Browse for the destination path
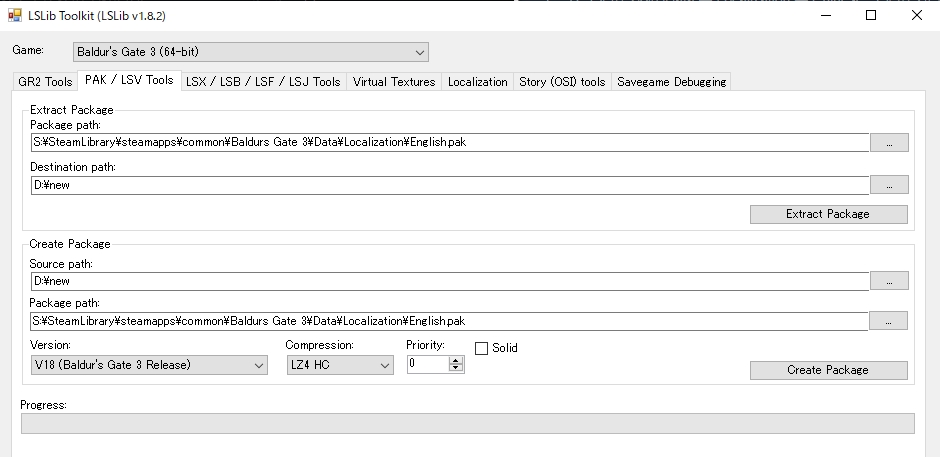The width and height of the screenshot is (940, 457). (x=889, y=185)
